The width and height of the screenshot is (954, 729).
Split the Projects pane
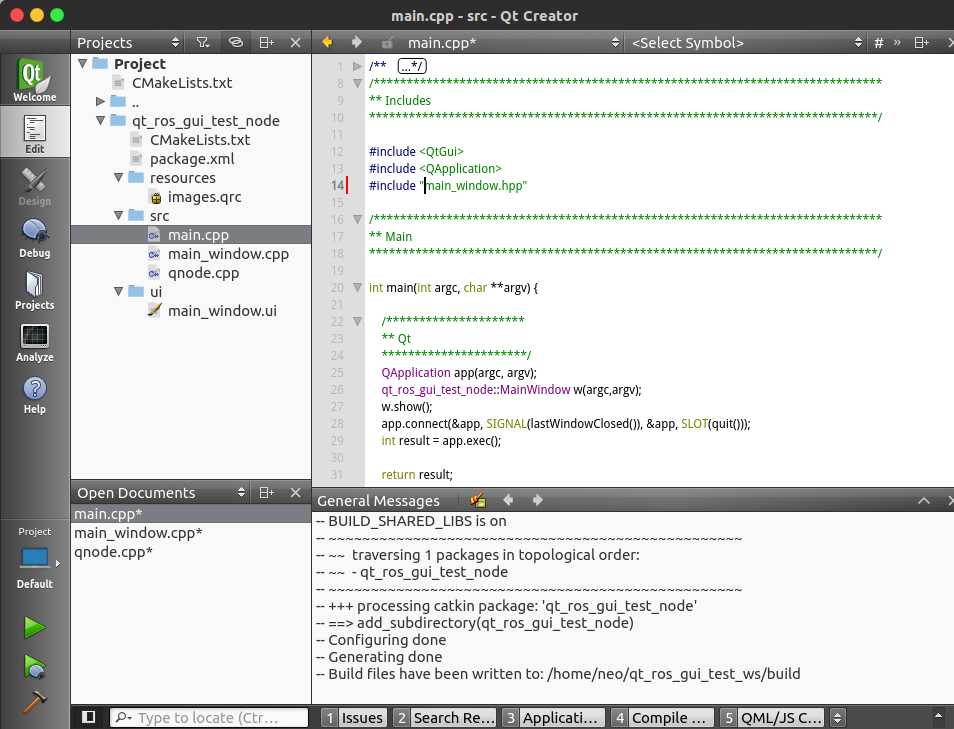pos(266,43)
